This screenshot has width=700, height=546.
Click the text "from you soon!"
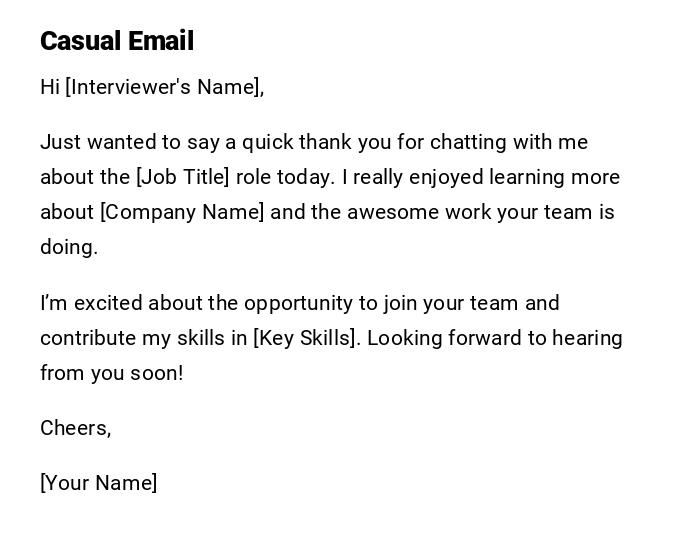coord(112,373)
